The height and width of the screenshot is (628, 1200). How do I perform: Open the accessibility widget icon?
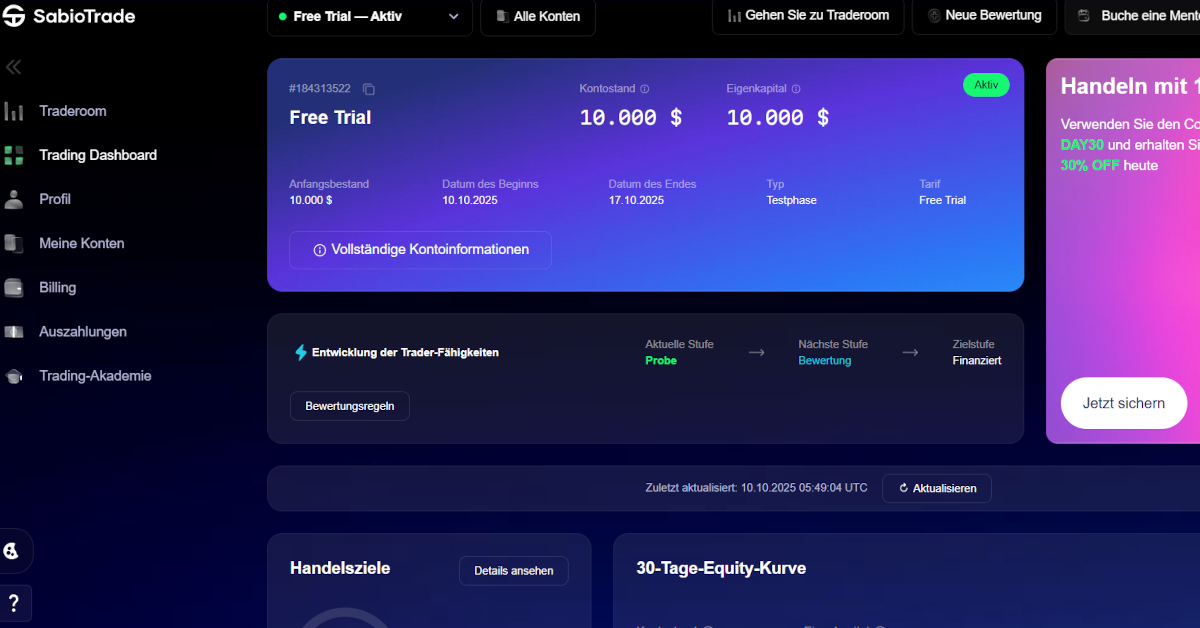[12, 551]
